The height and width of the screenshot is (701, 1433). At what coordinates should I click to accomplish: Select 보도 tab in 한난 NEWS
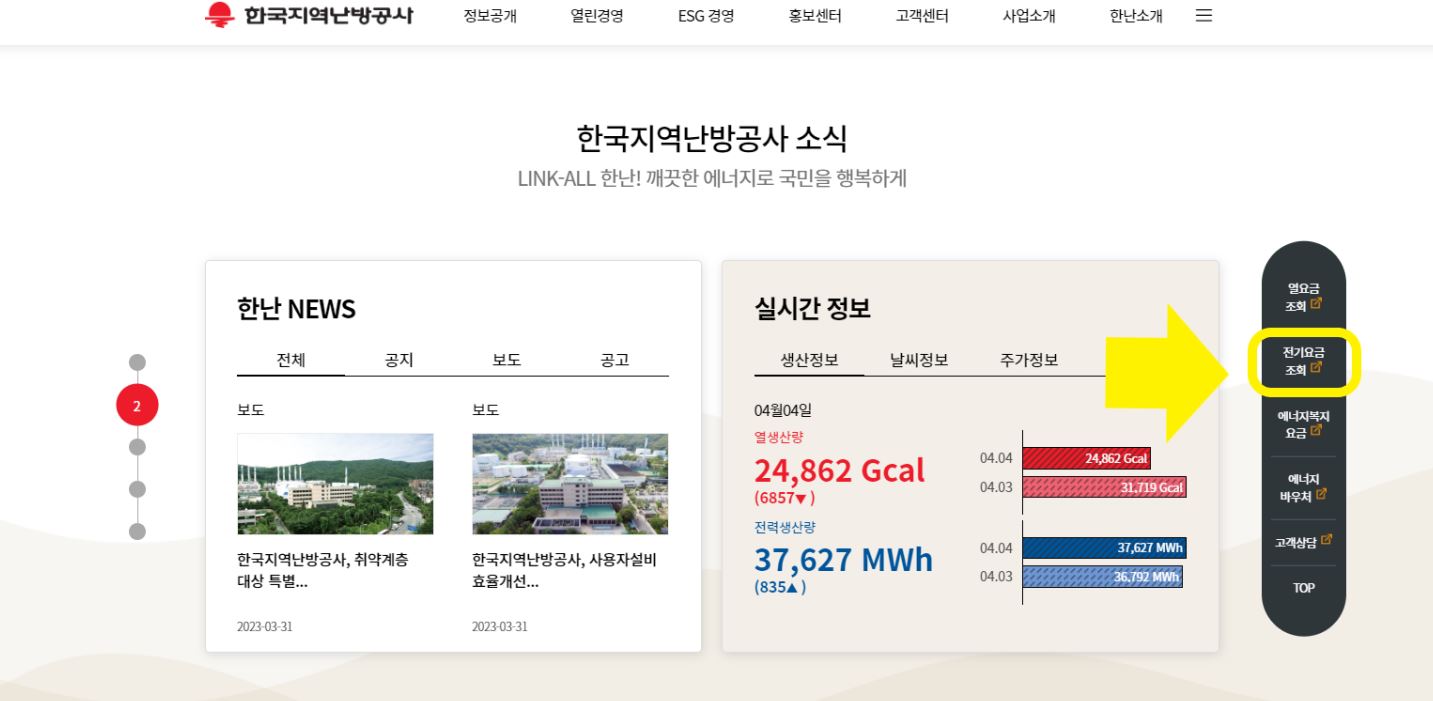point(507,360)
